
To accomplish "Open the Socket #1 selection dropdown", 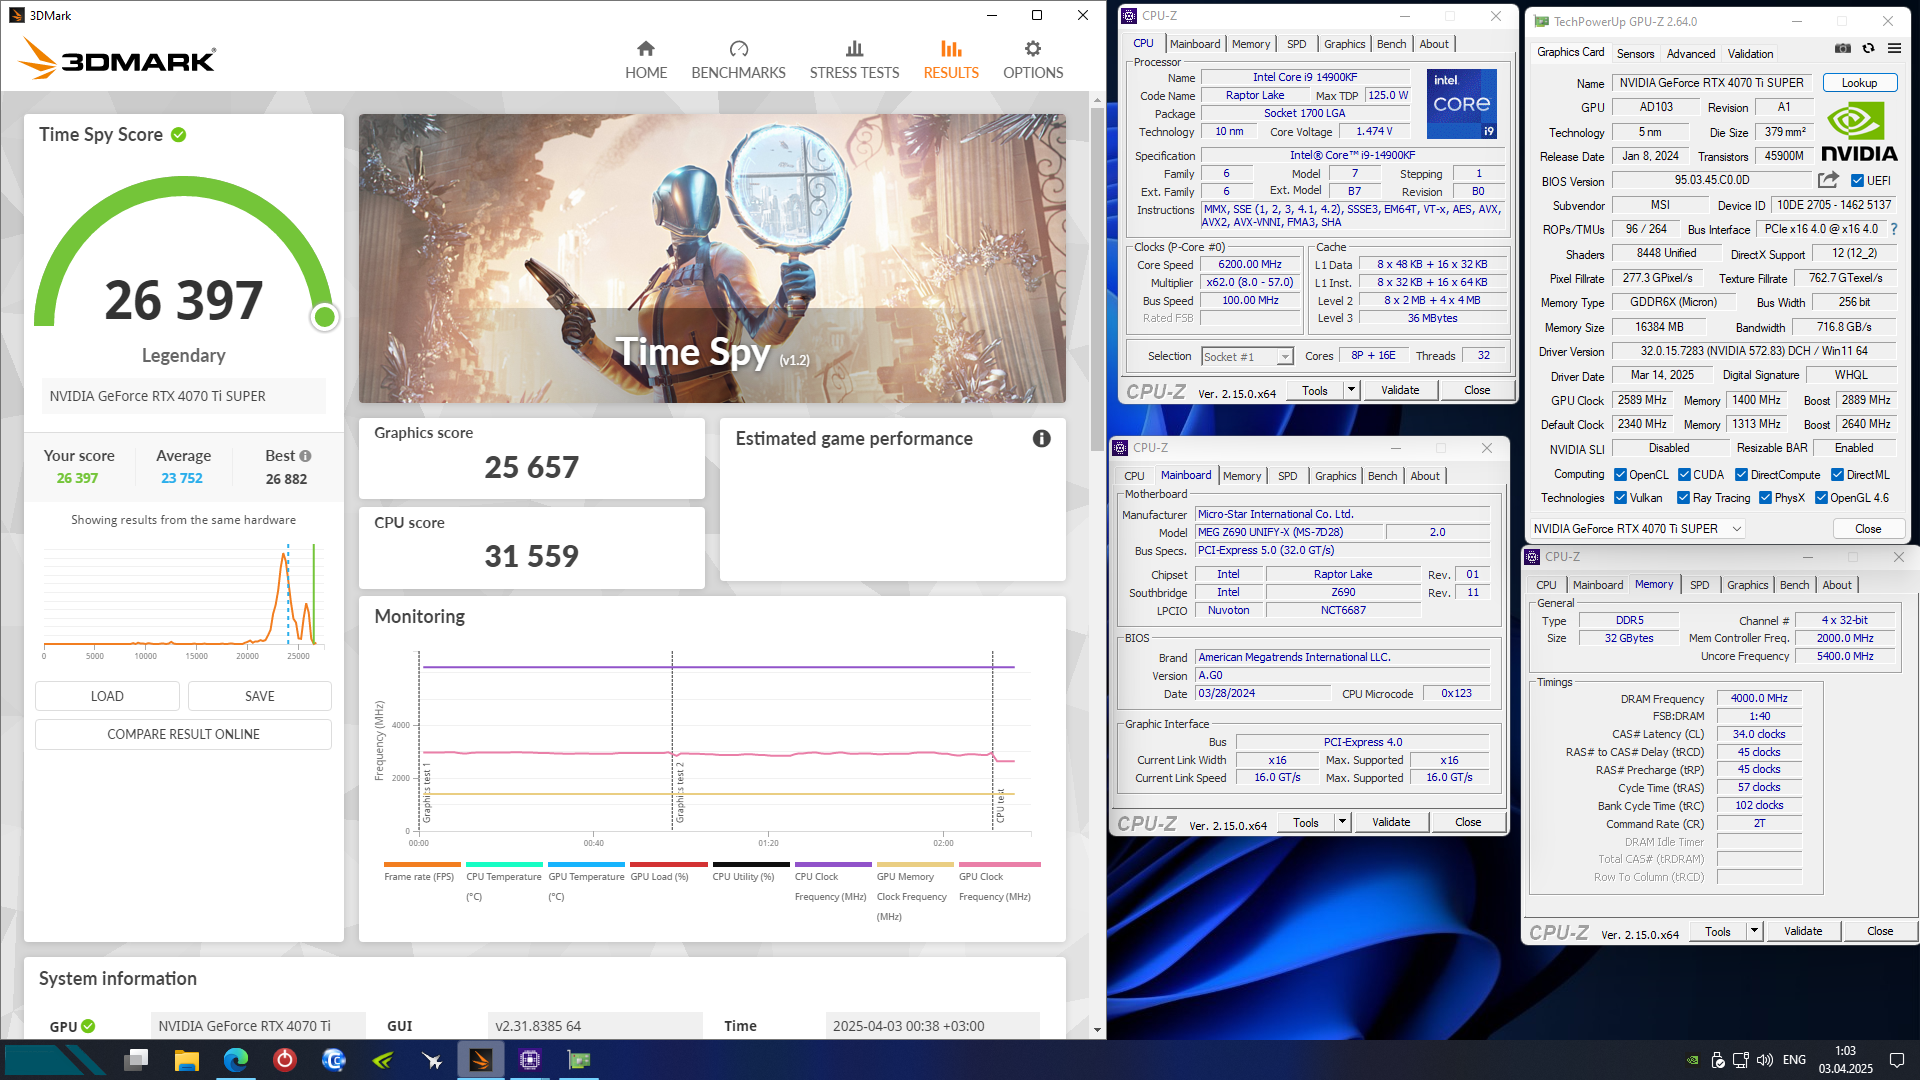I will pyautogui.click(x=1247, y=356).
